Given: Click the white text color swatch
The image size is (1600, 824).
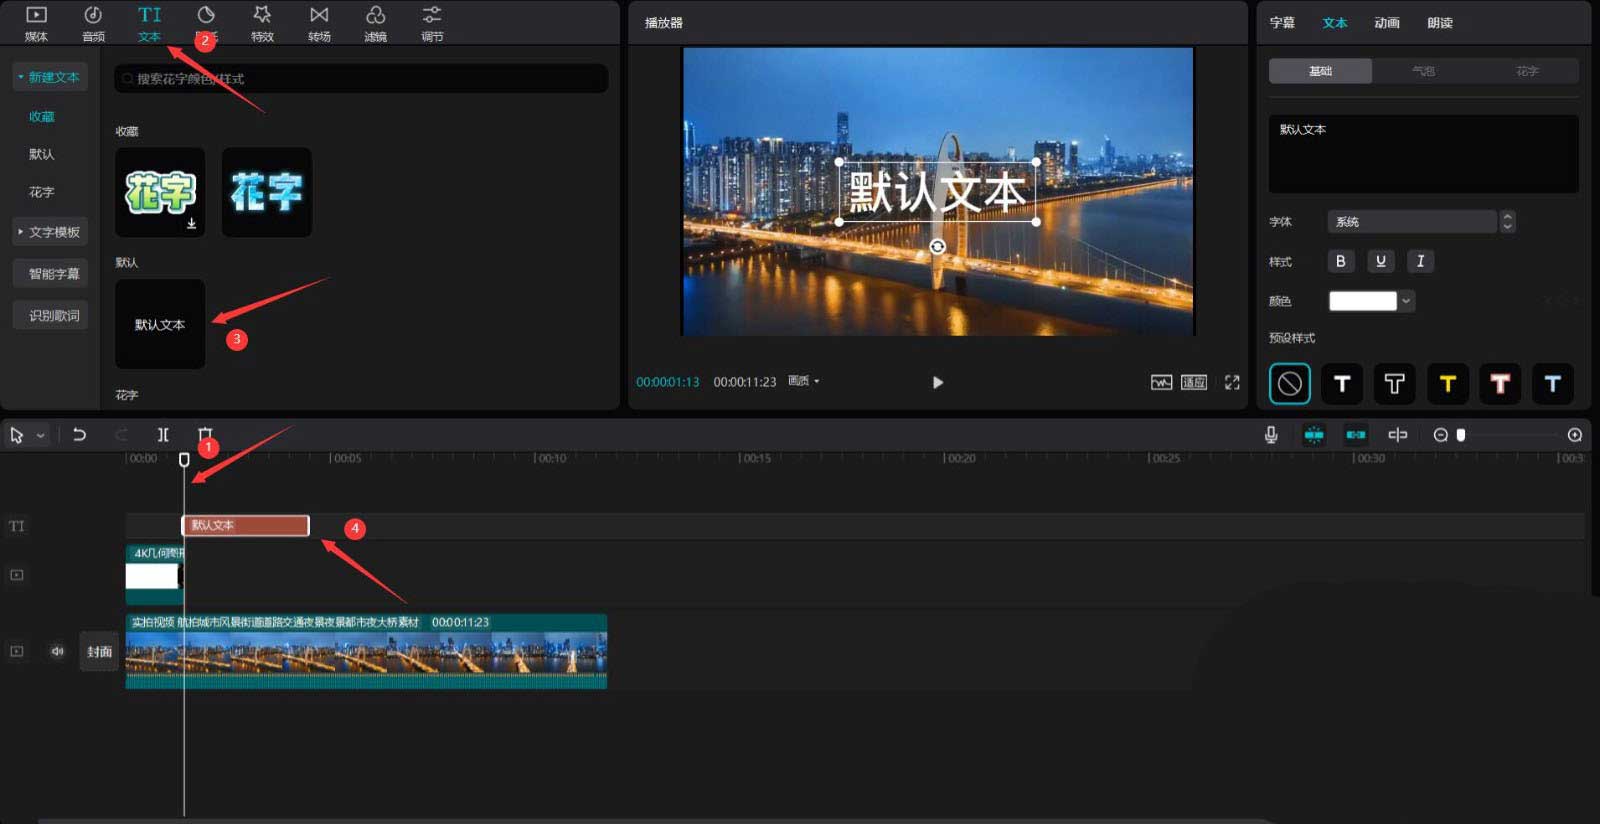Looking at the screenshot, I should point(1362,301).
